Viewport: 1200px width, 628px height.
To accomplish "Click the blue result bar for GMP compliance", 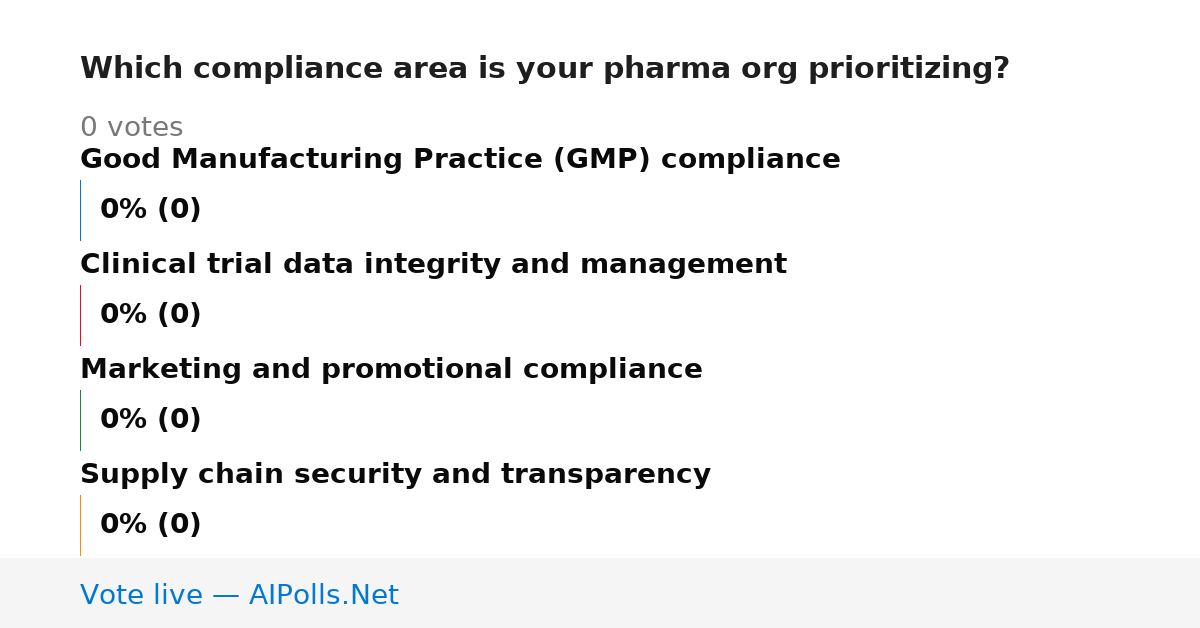I will coord(80,210).
